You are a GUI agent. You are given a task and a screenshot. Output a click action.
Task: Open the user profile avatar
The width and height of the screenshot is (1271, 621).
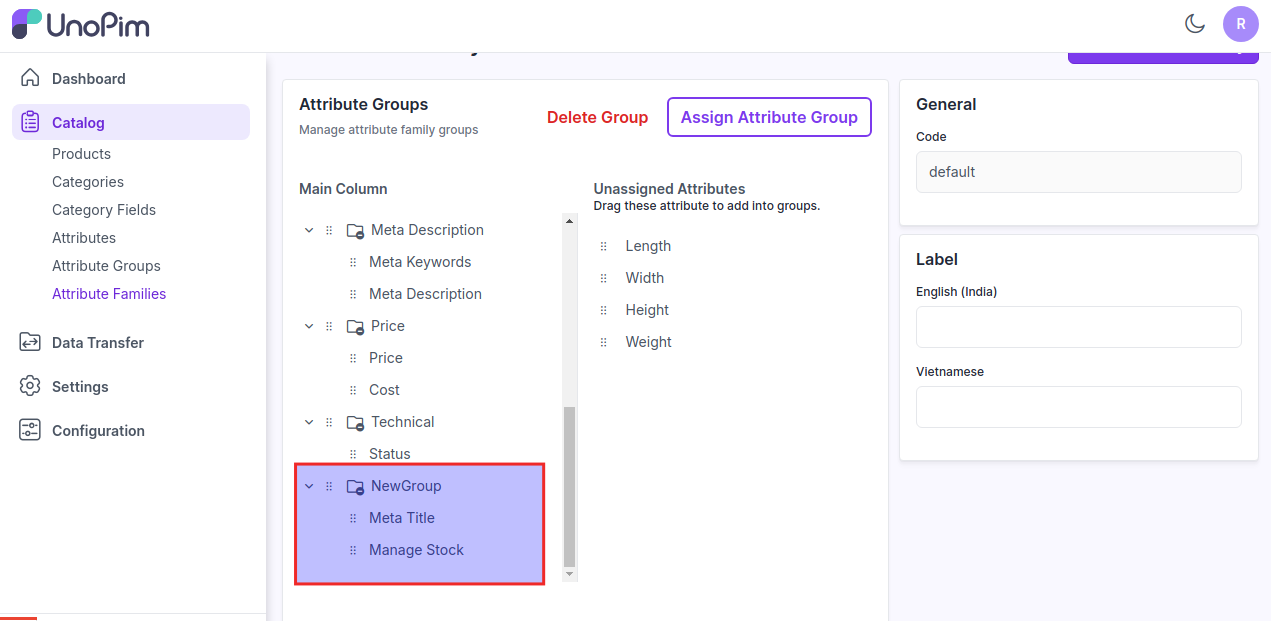click(1240, 24)
